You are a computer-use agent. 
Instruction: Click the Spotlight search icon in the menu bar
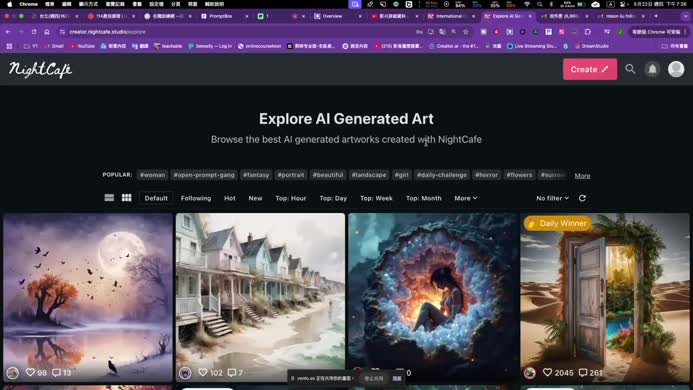click(x=539, y=4)
